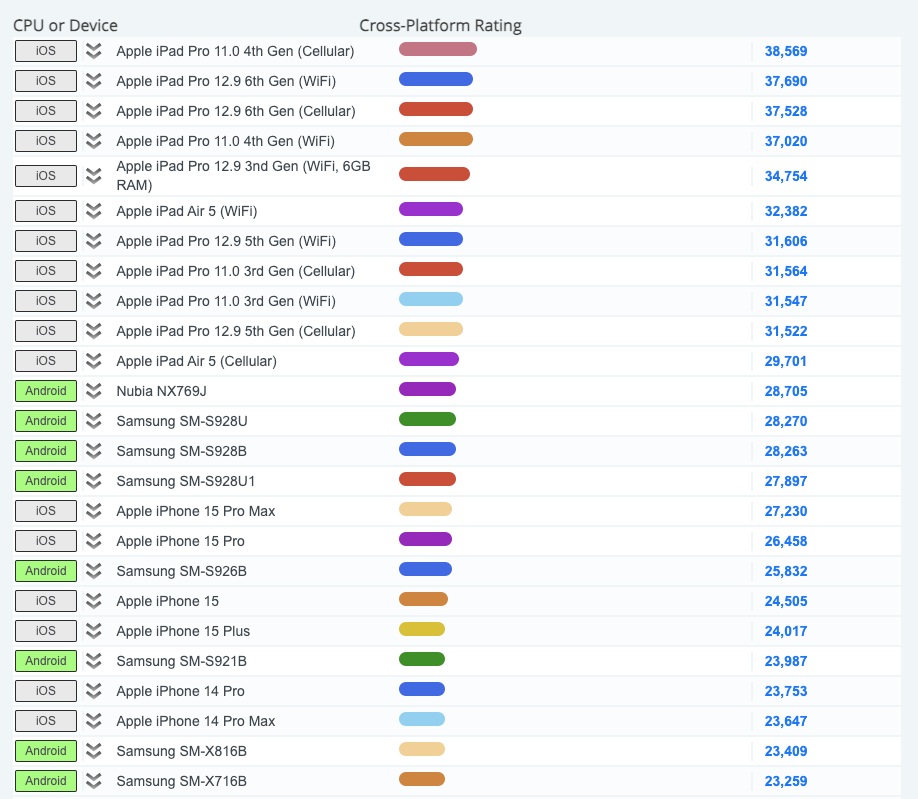
Task: Open rating 25,832 link
Action: 786,571
